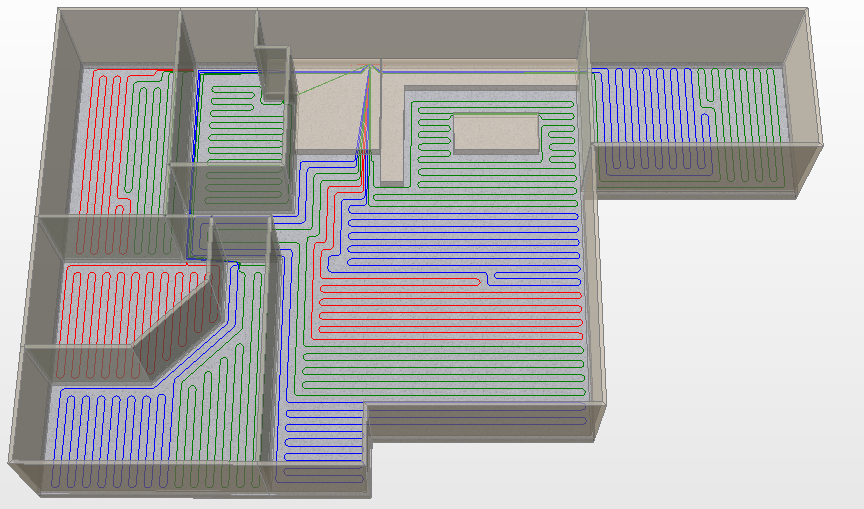This screenshot has height=509, width=864.
Task: Select the beige pipe-free floor near the manifold
Action: (325, 110)
